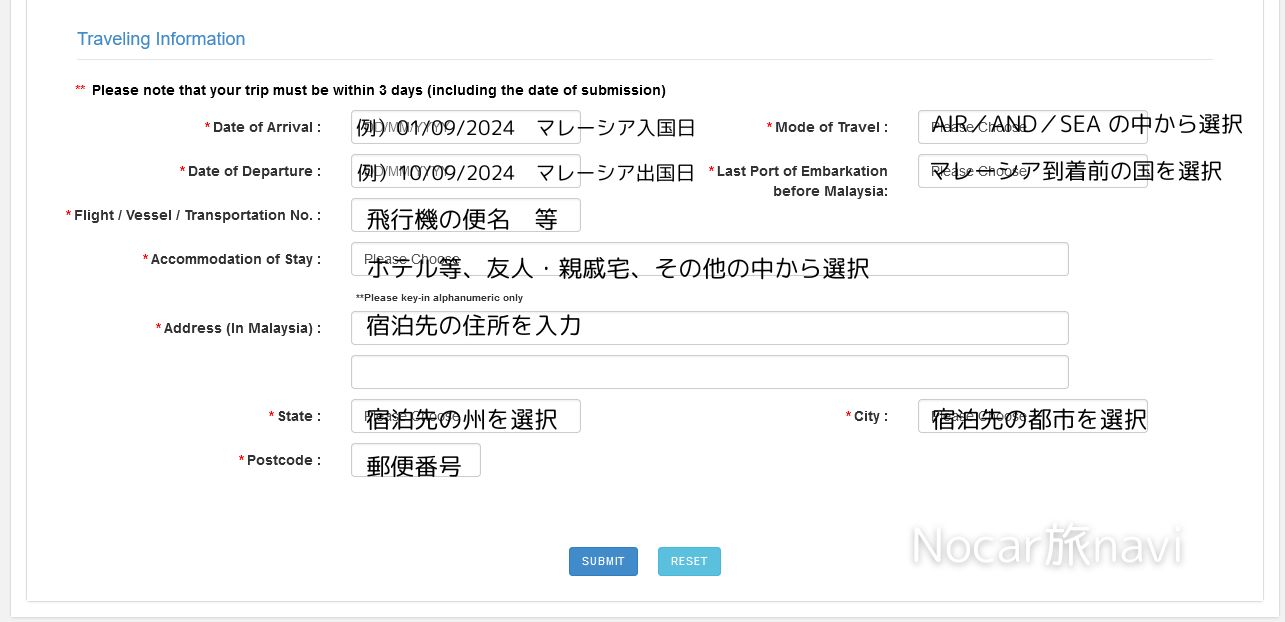The image size is (1285, 622).
Task: Open the State selection dropdown
Action: click(x=465, y=416)
